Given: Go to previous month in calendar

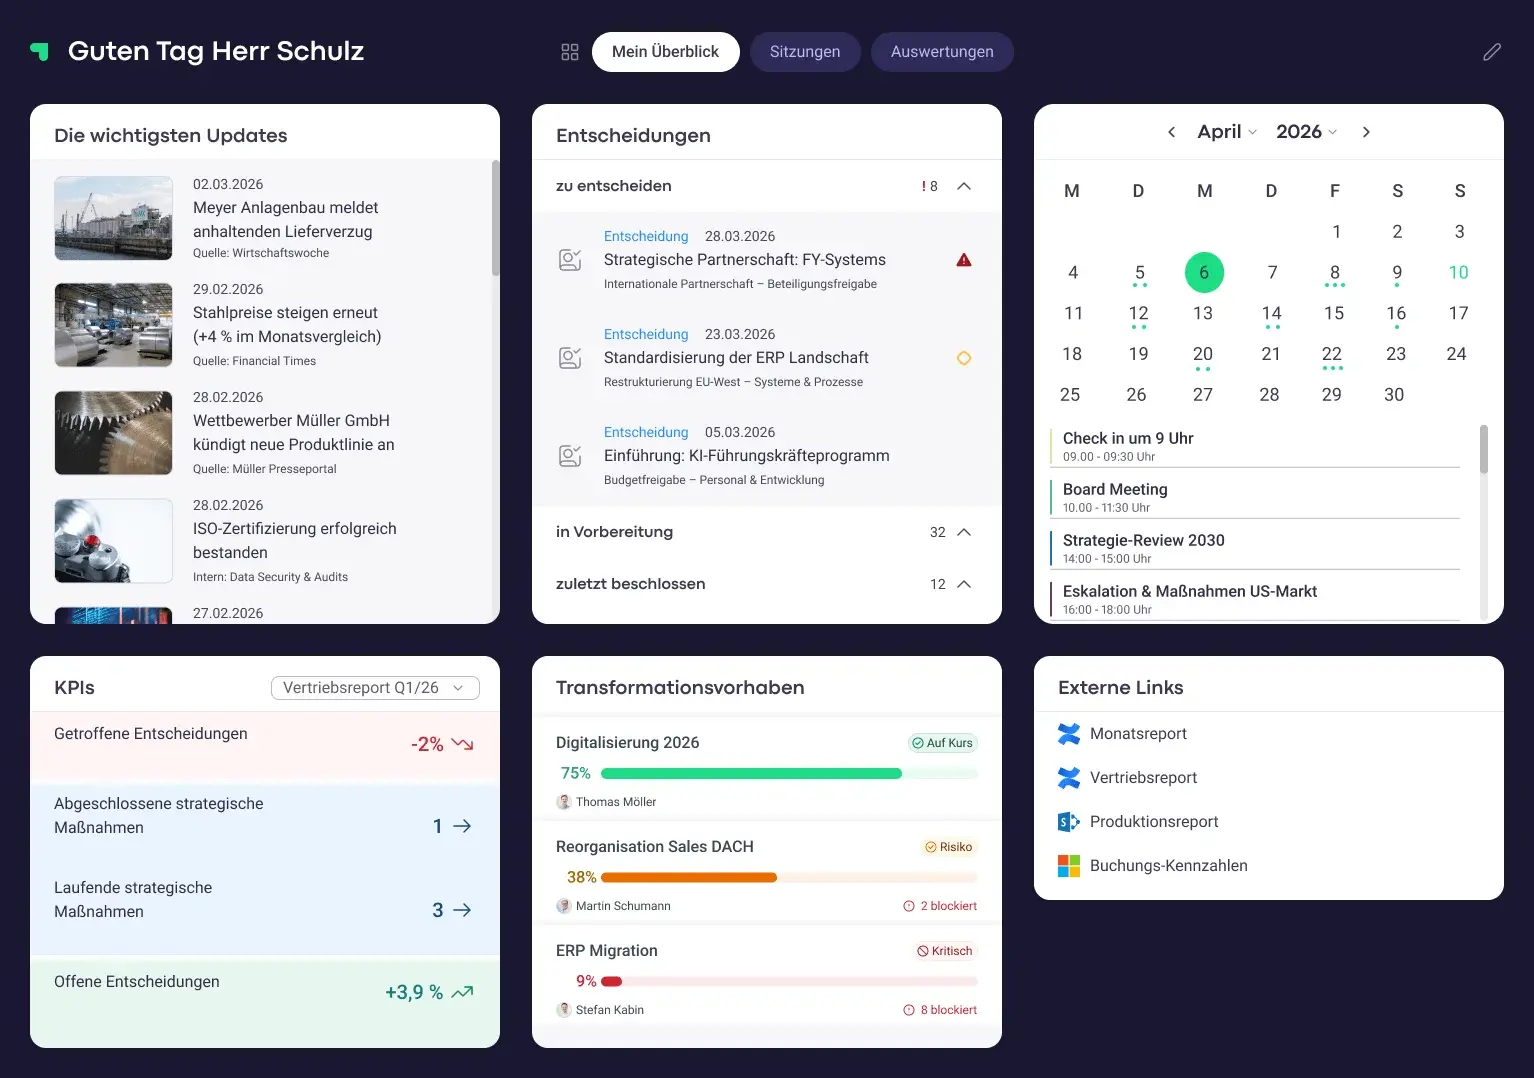Looking at the screenshot, I should click(1171, 132).
